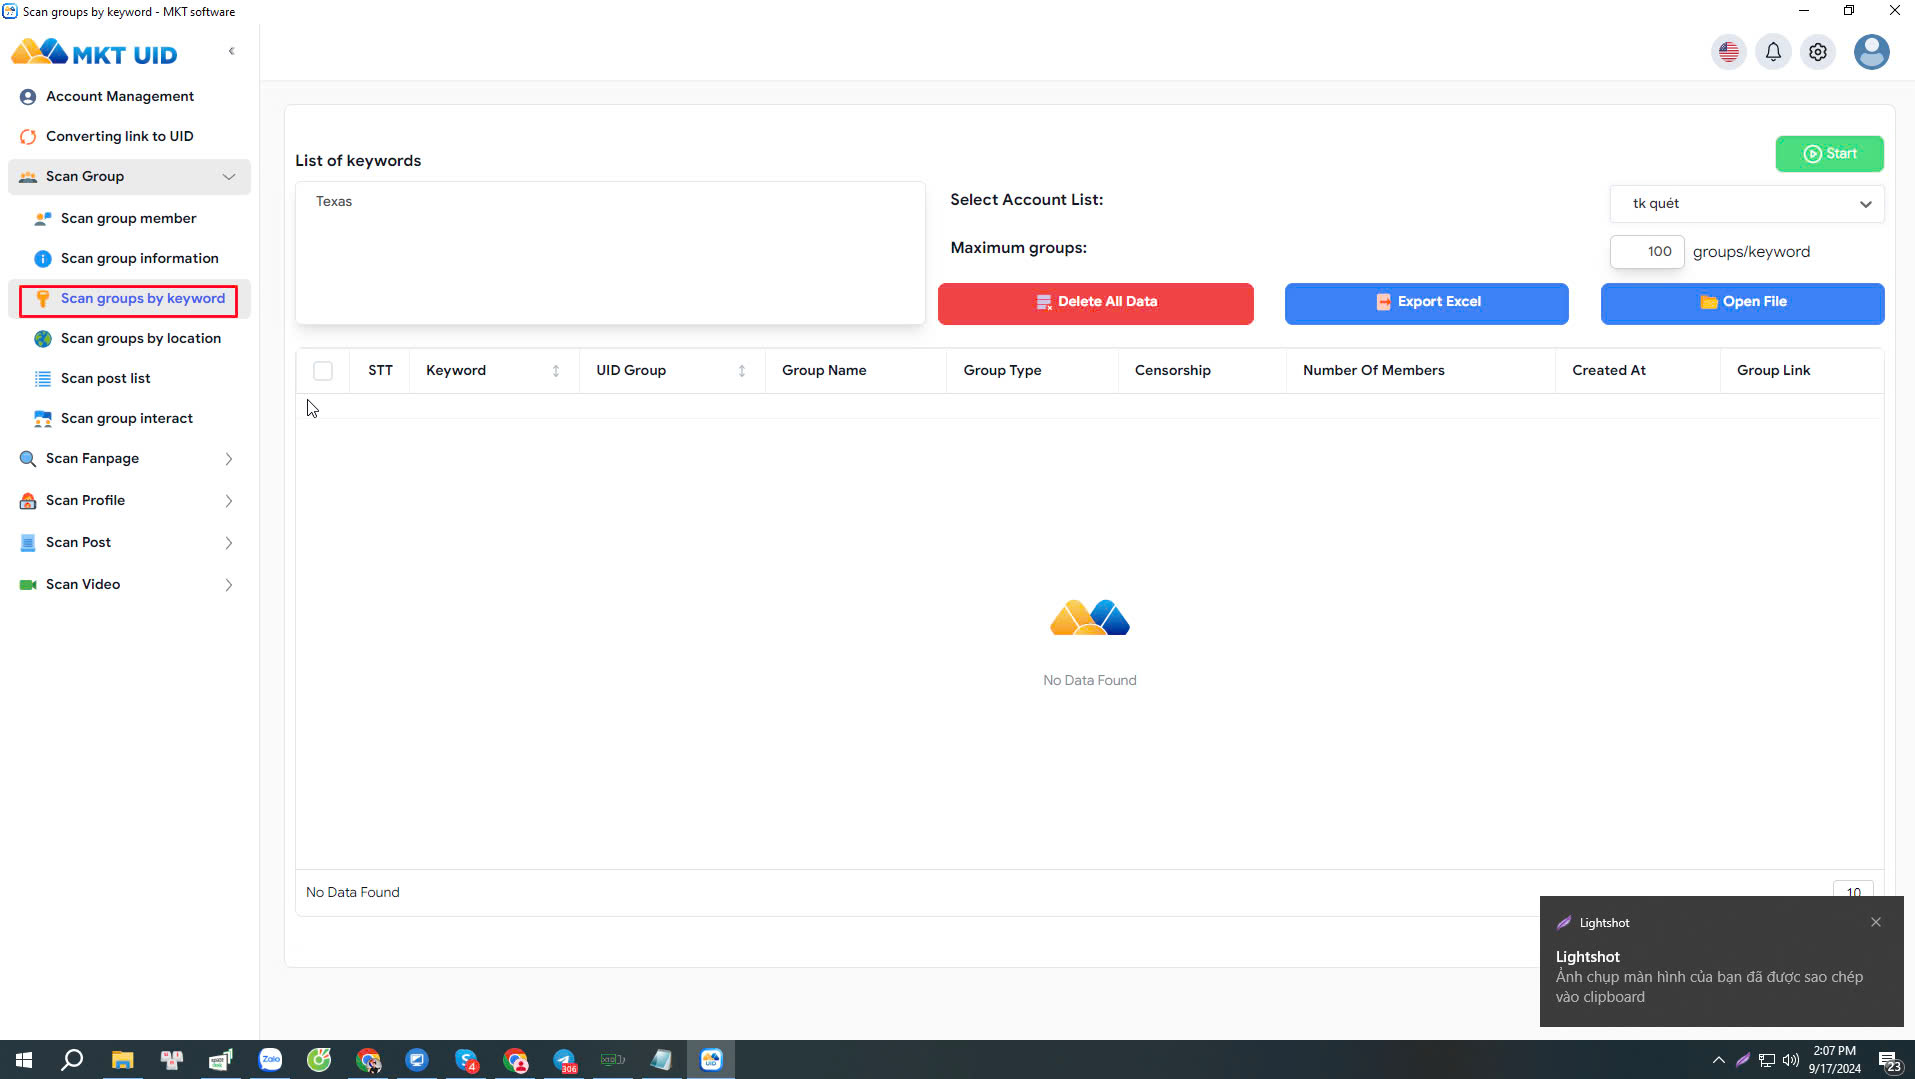Open the Windows Start menu

tap(24, 1060)
